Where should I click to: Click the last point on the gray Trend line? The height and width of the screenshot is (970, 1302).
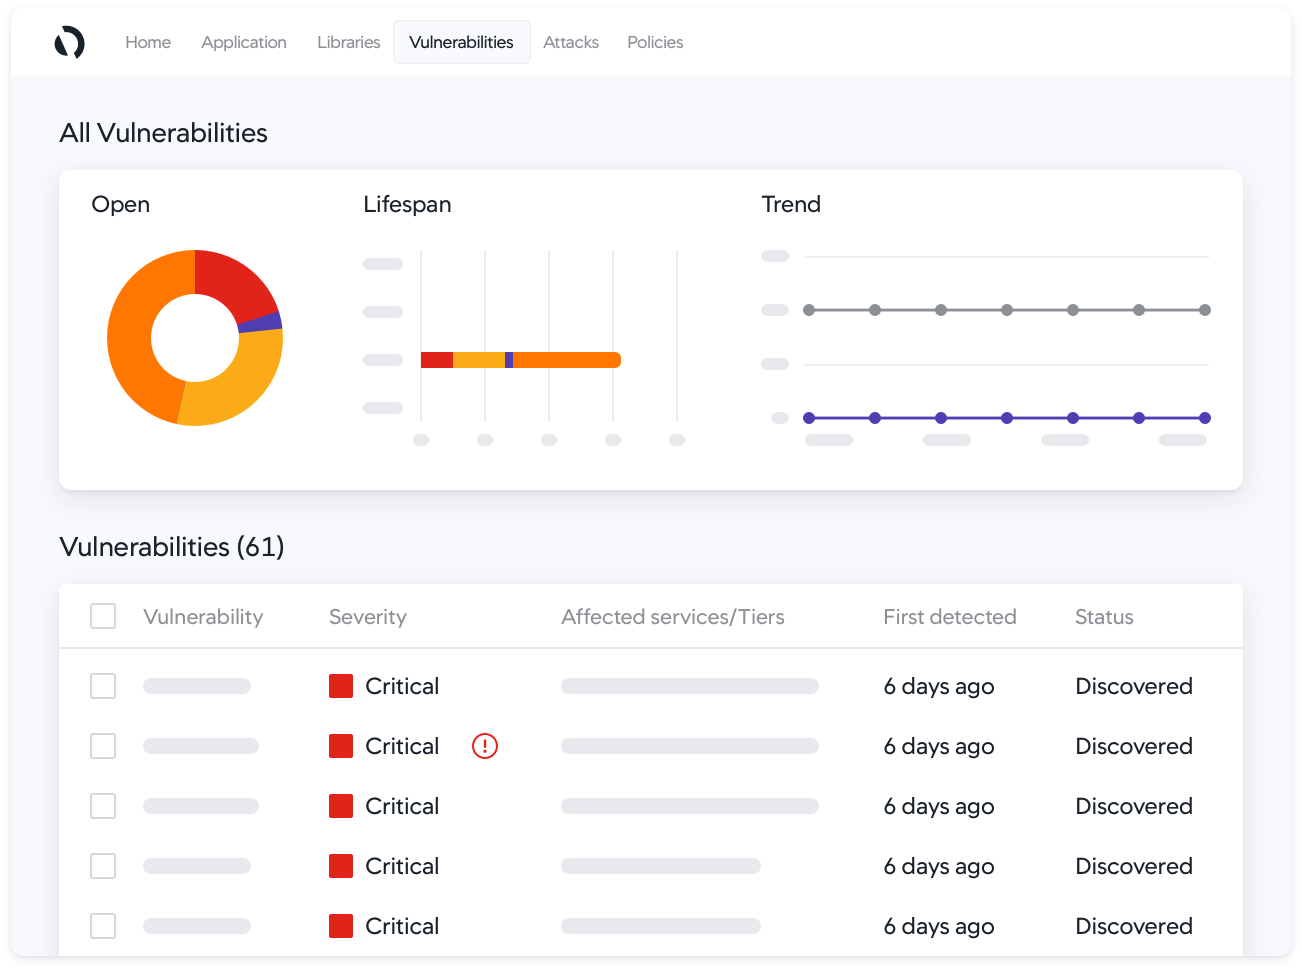pyautogui.click(x=1205, y=310)
